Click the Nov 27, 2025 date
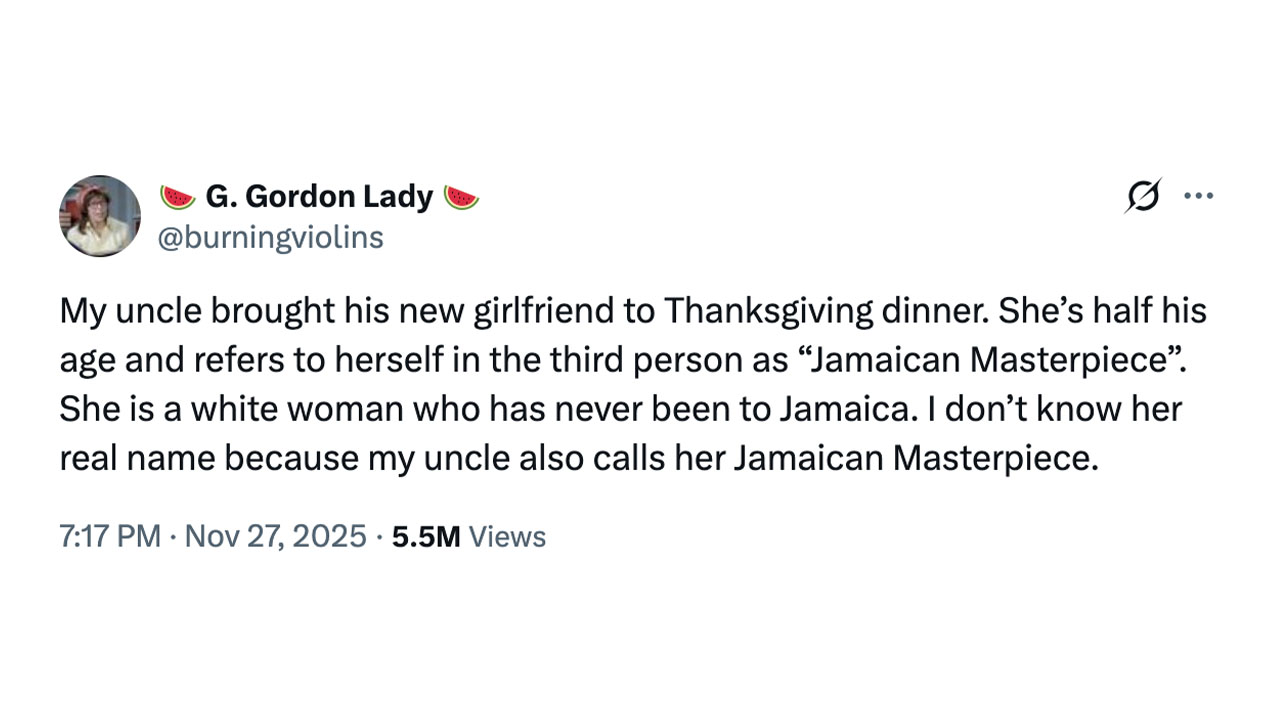The width and height of the screenshot is (1280, 720). click(276, 537)
